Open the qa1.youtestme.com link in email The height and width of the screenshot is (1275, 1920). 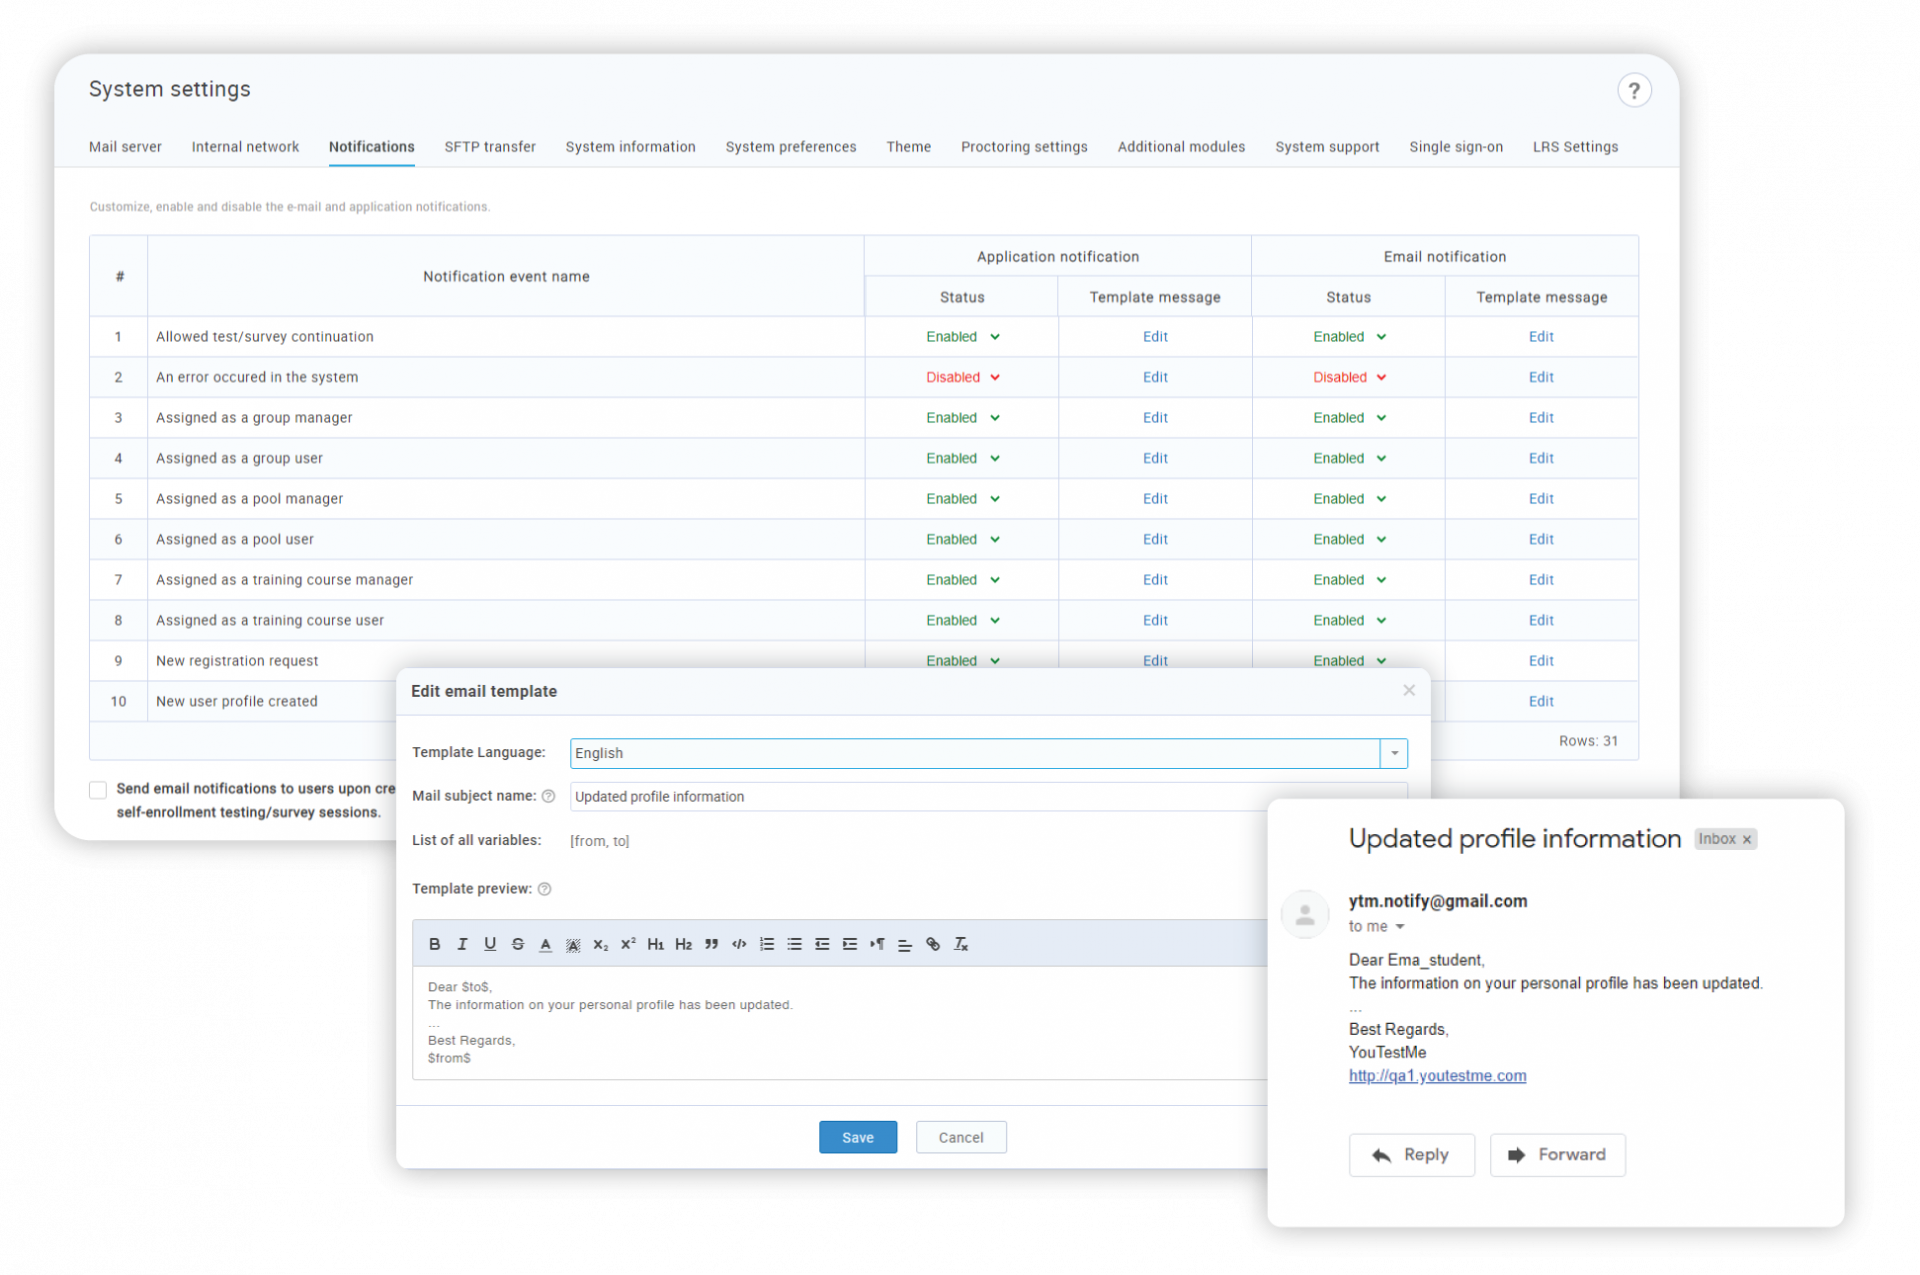1437,1076
